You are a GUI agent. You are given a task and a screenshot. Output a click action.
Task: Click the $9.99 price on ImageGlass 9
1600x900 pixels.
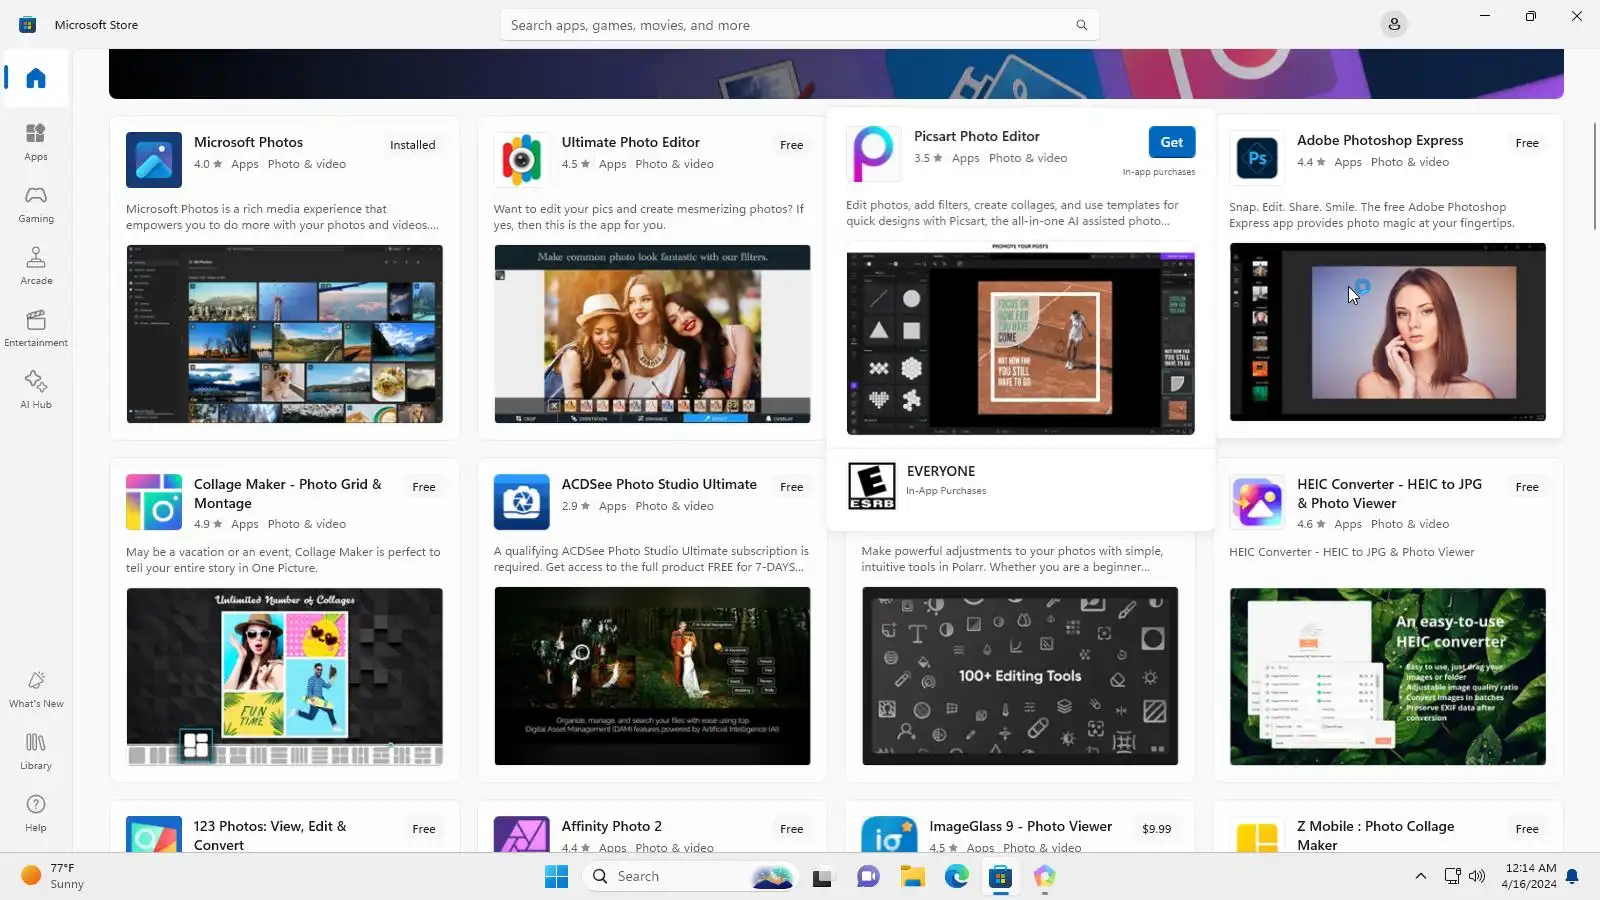click(x=1157, y=829)
